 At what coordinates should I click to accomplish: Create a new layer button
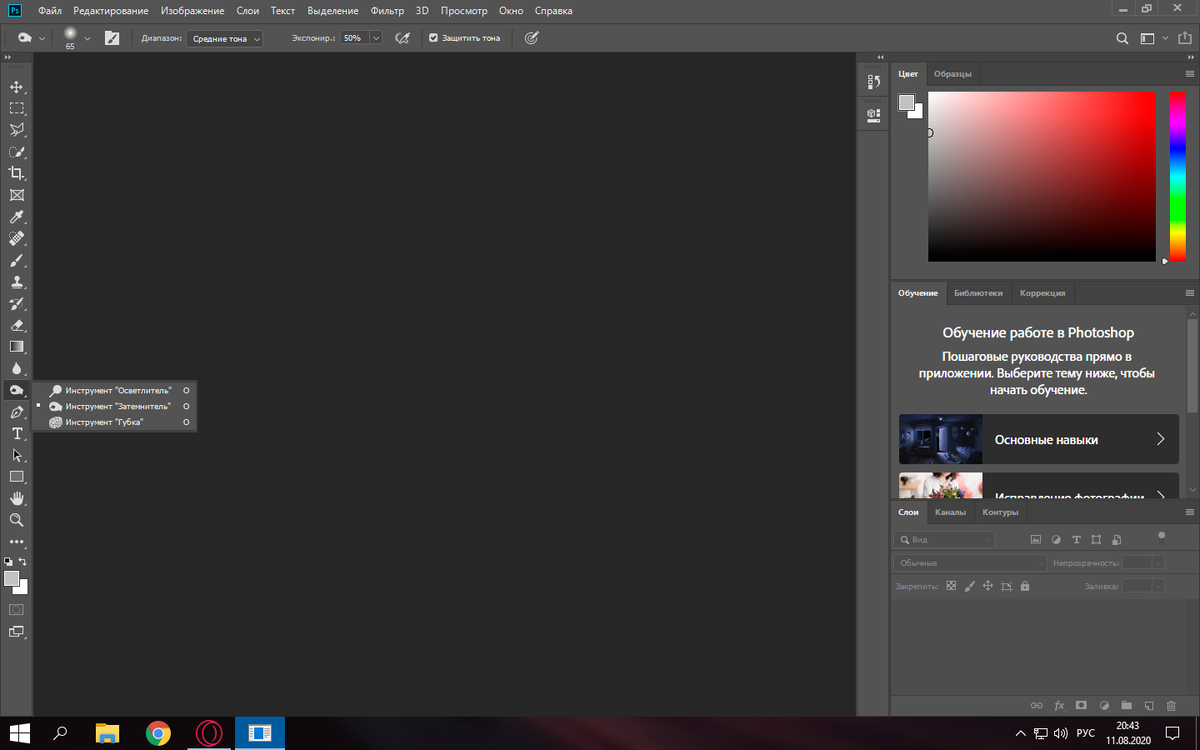tap(1149, 705)
